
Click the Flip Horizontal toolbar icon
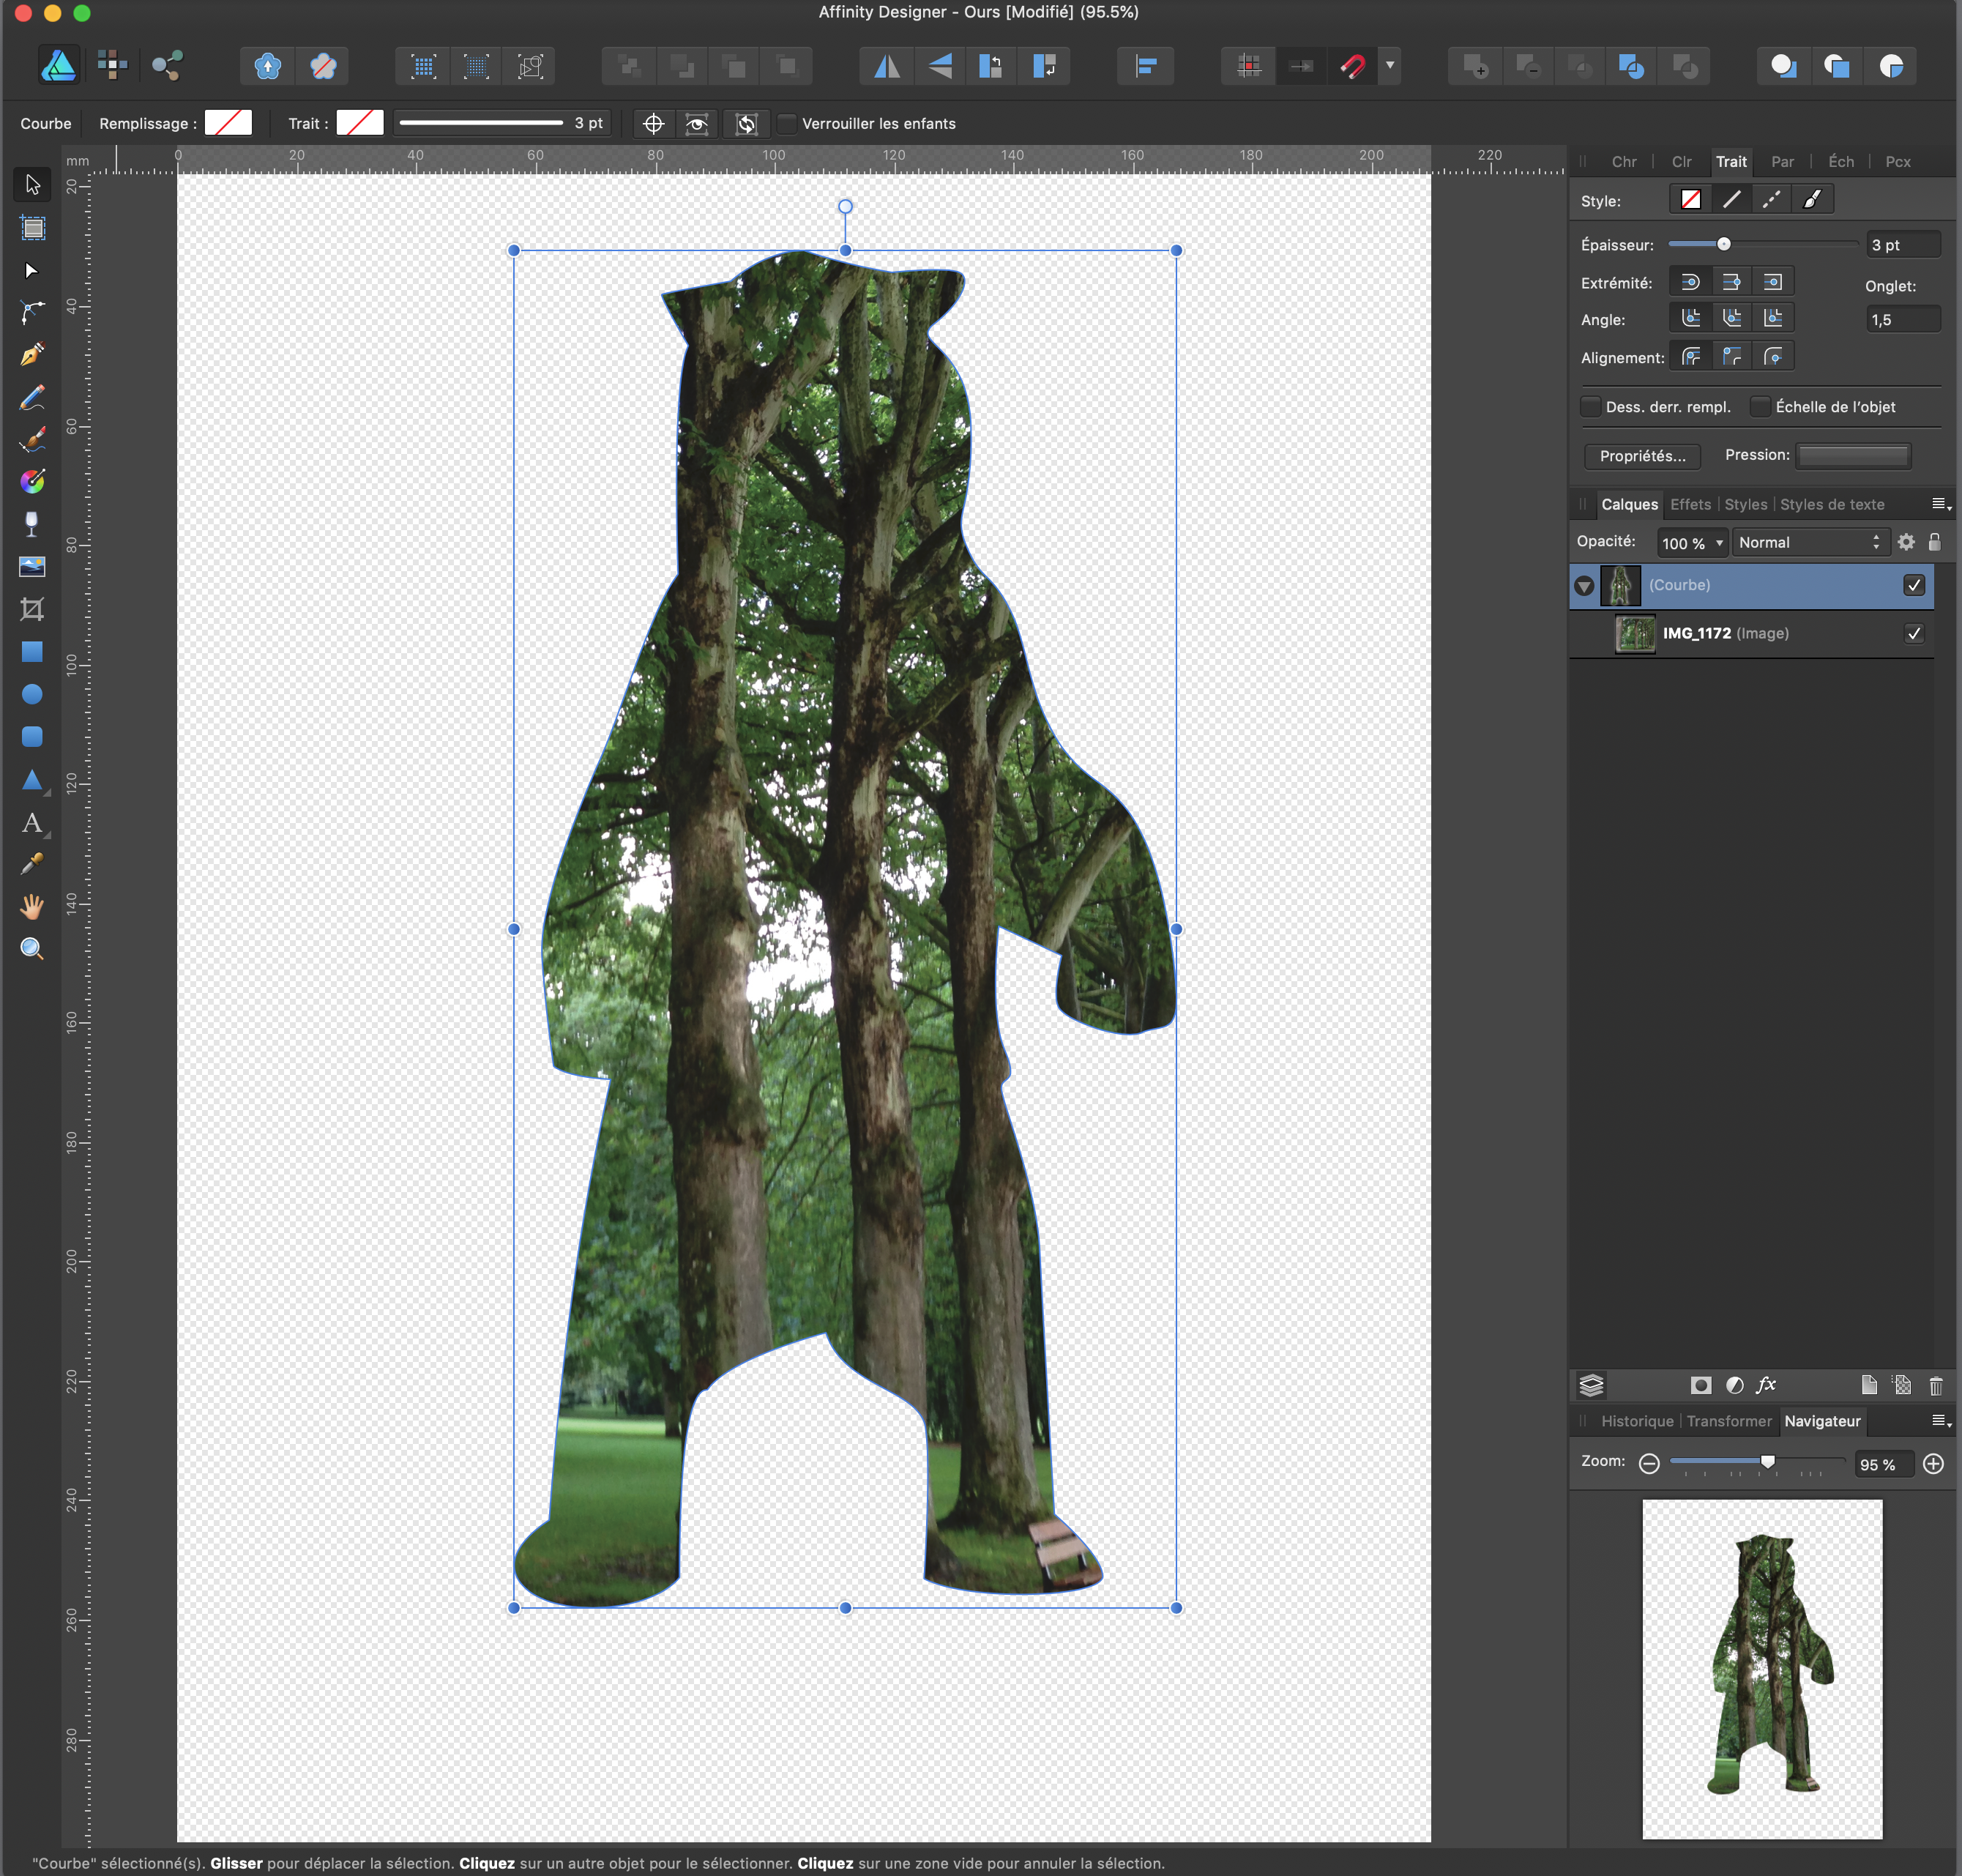pos(887,66)
